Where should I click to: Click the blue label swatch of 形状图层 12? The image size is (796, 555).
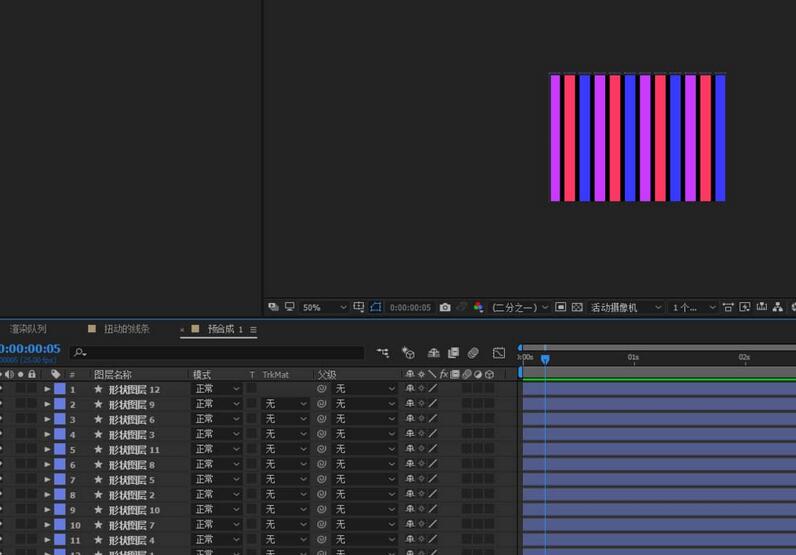[60, 389]
